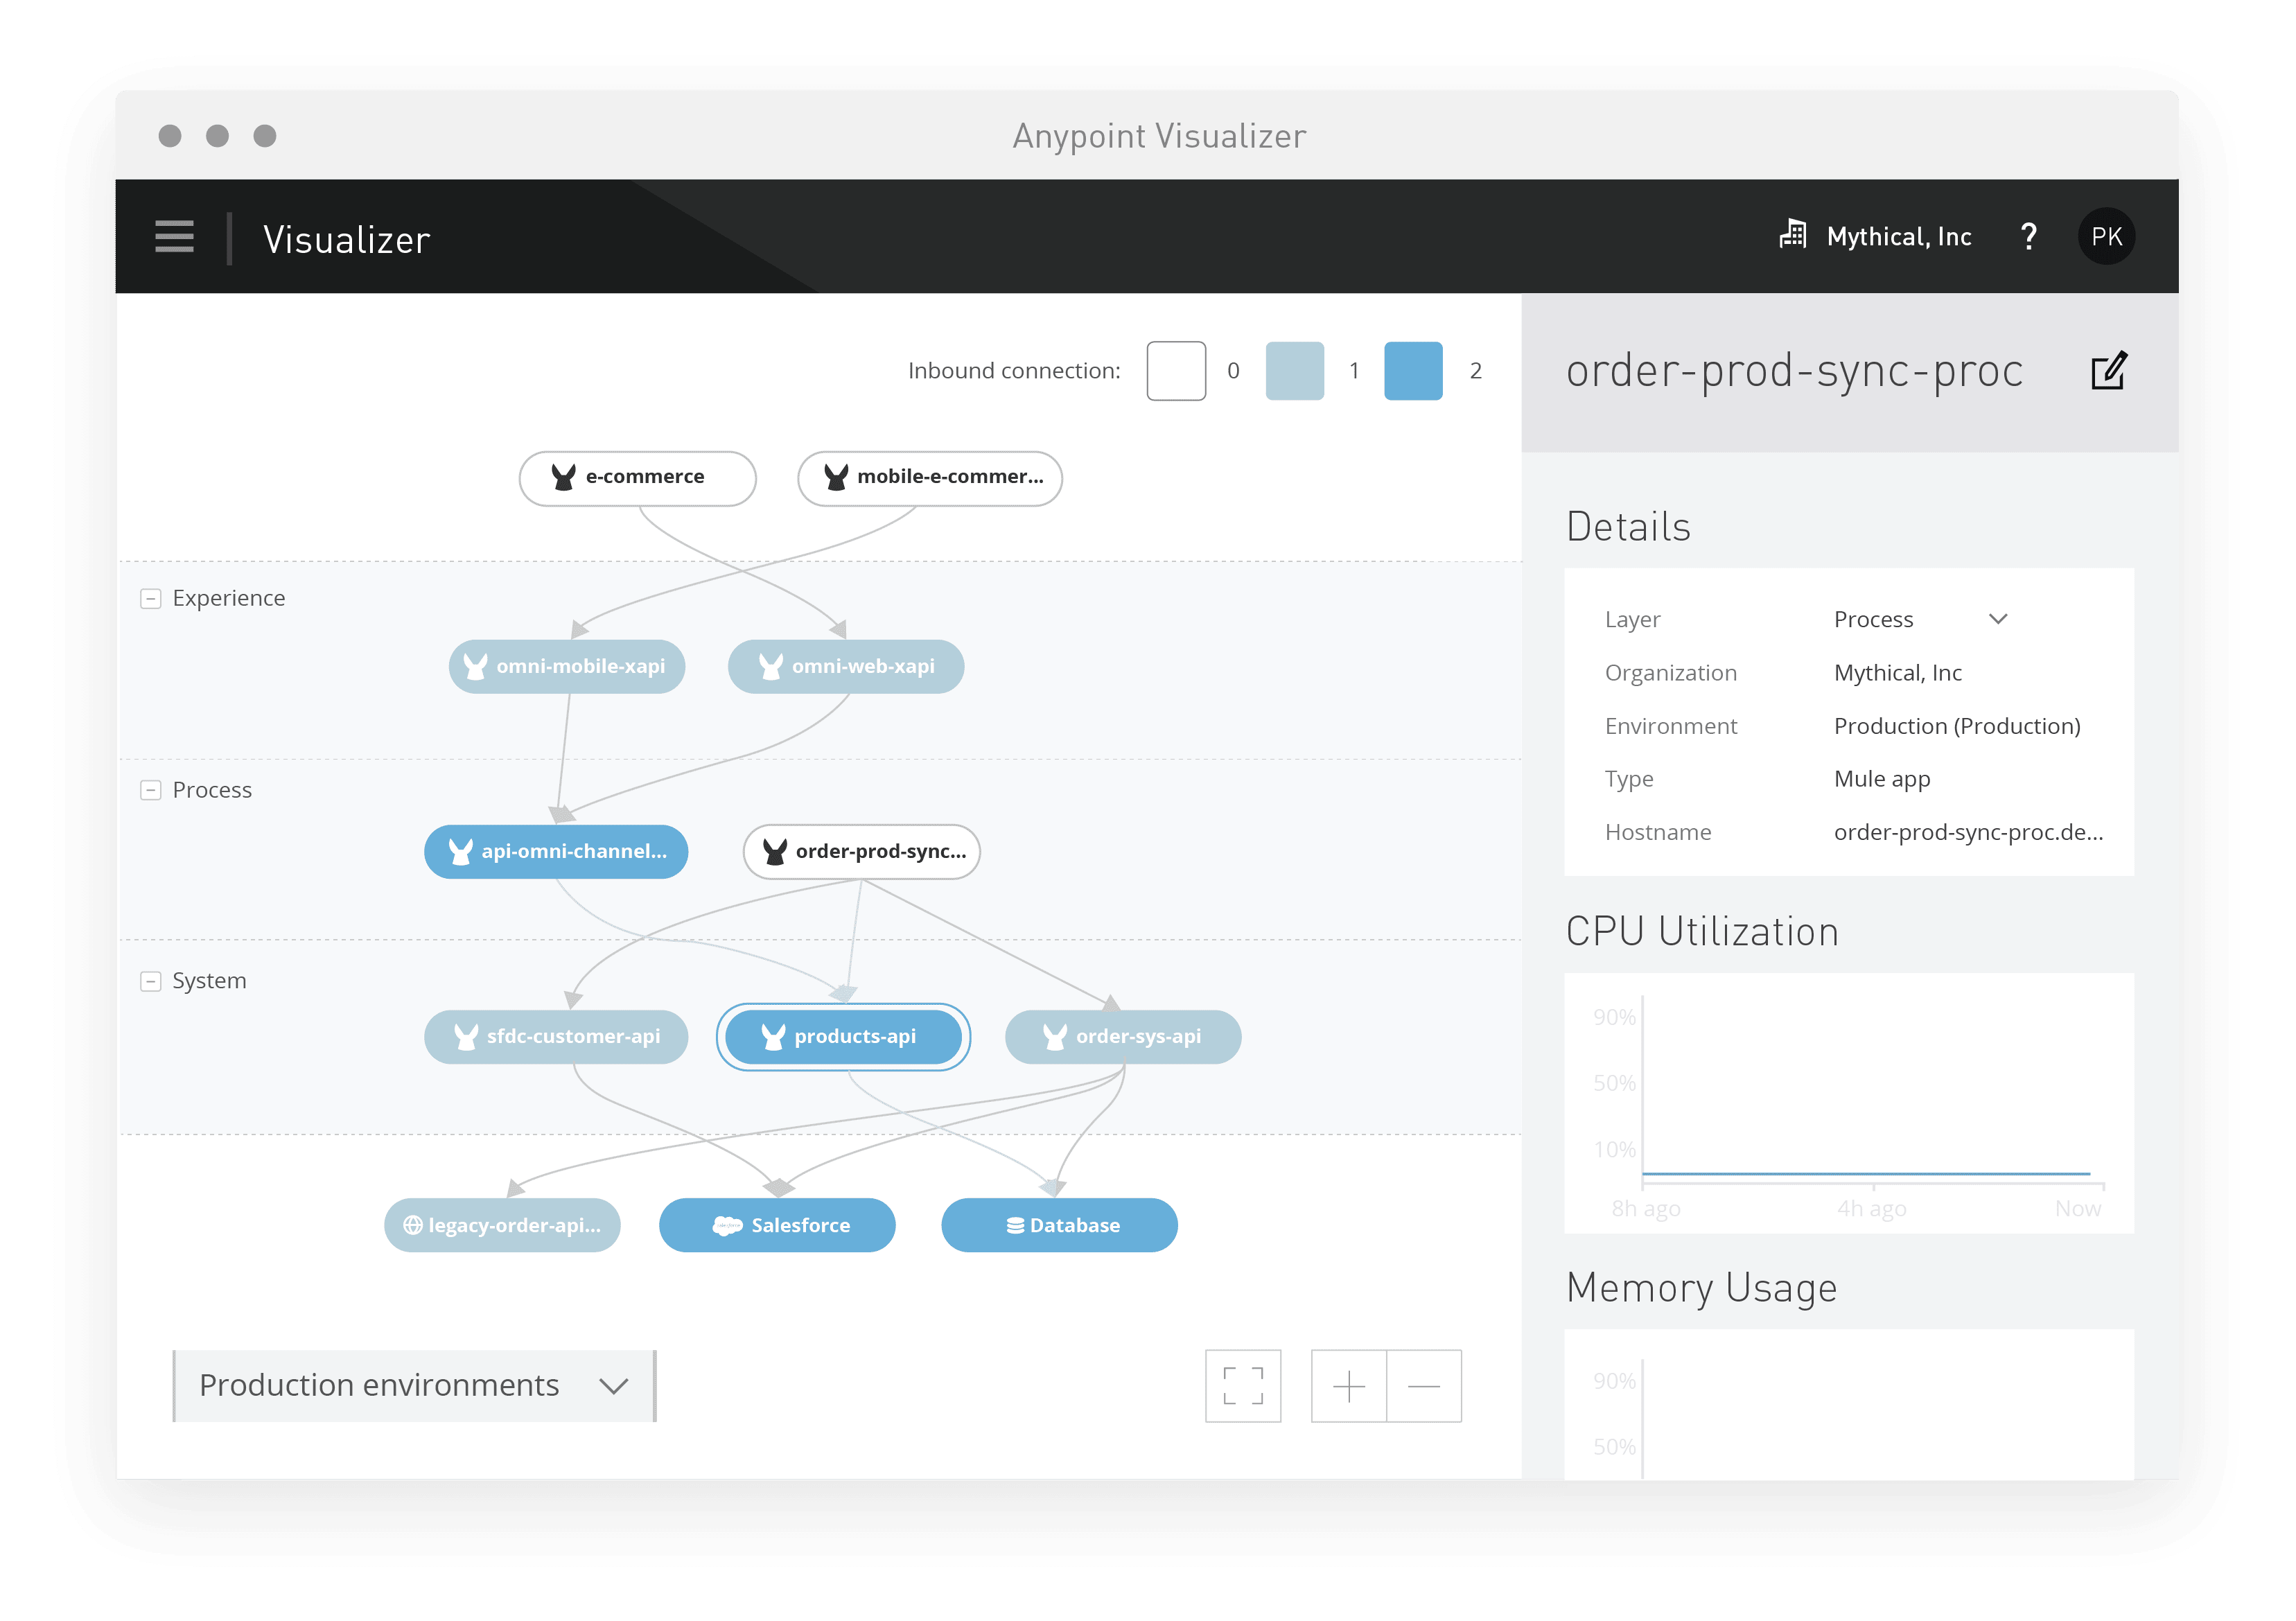Screen dimensions: 2296x1621
Task: Collapse the System layer
Action: 151,981
